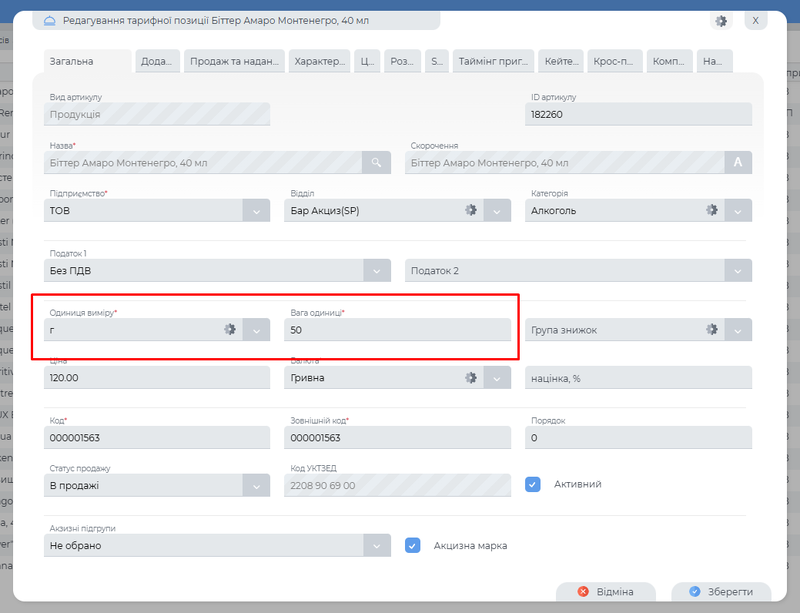Open settings gear in the Відділ field
Screen dimensions: 800x613
[x=471, y=210]
